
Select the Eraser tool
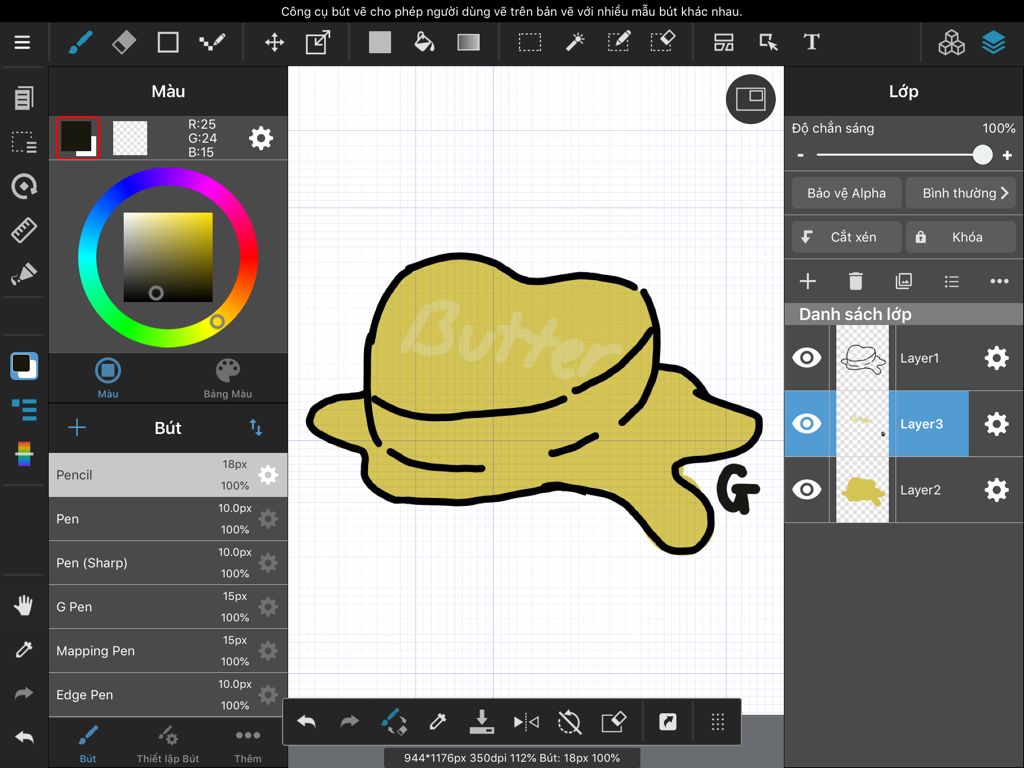(x=124, y=42)
